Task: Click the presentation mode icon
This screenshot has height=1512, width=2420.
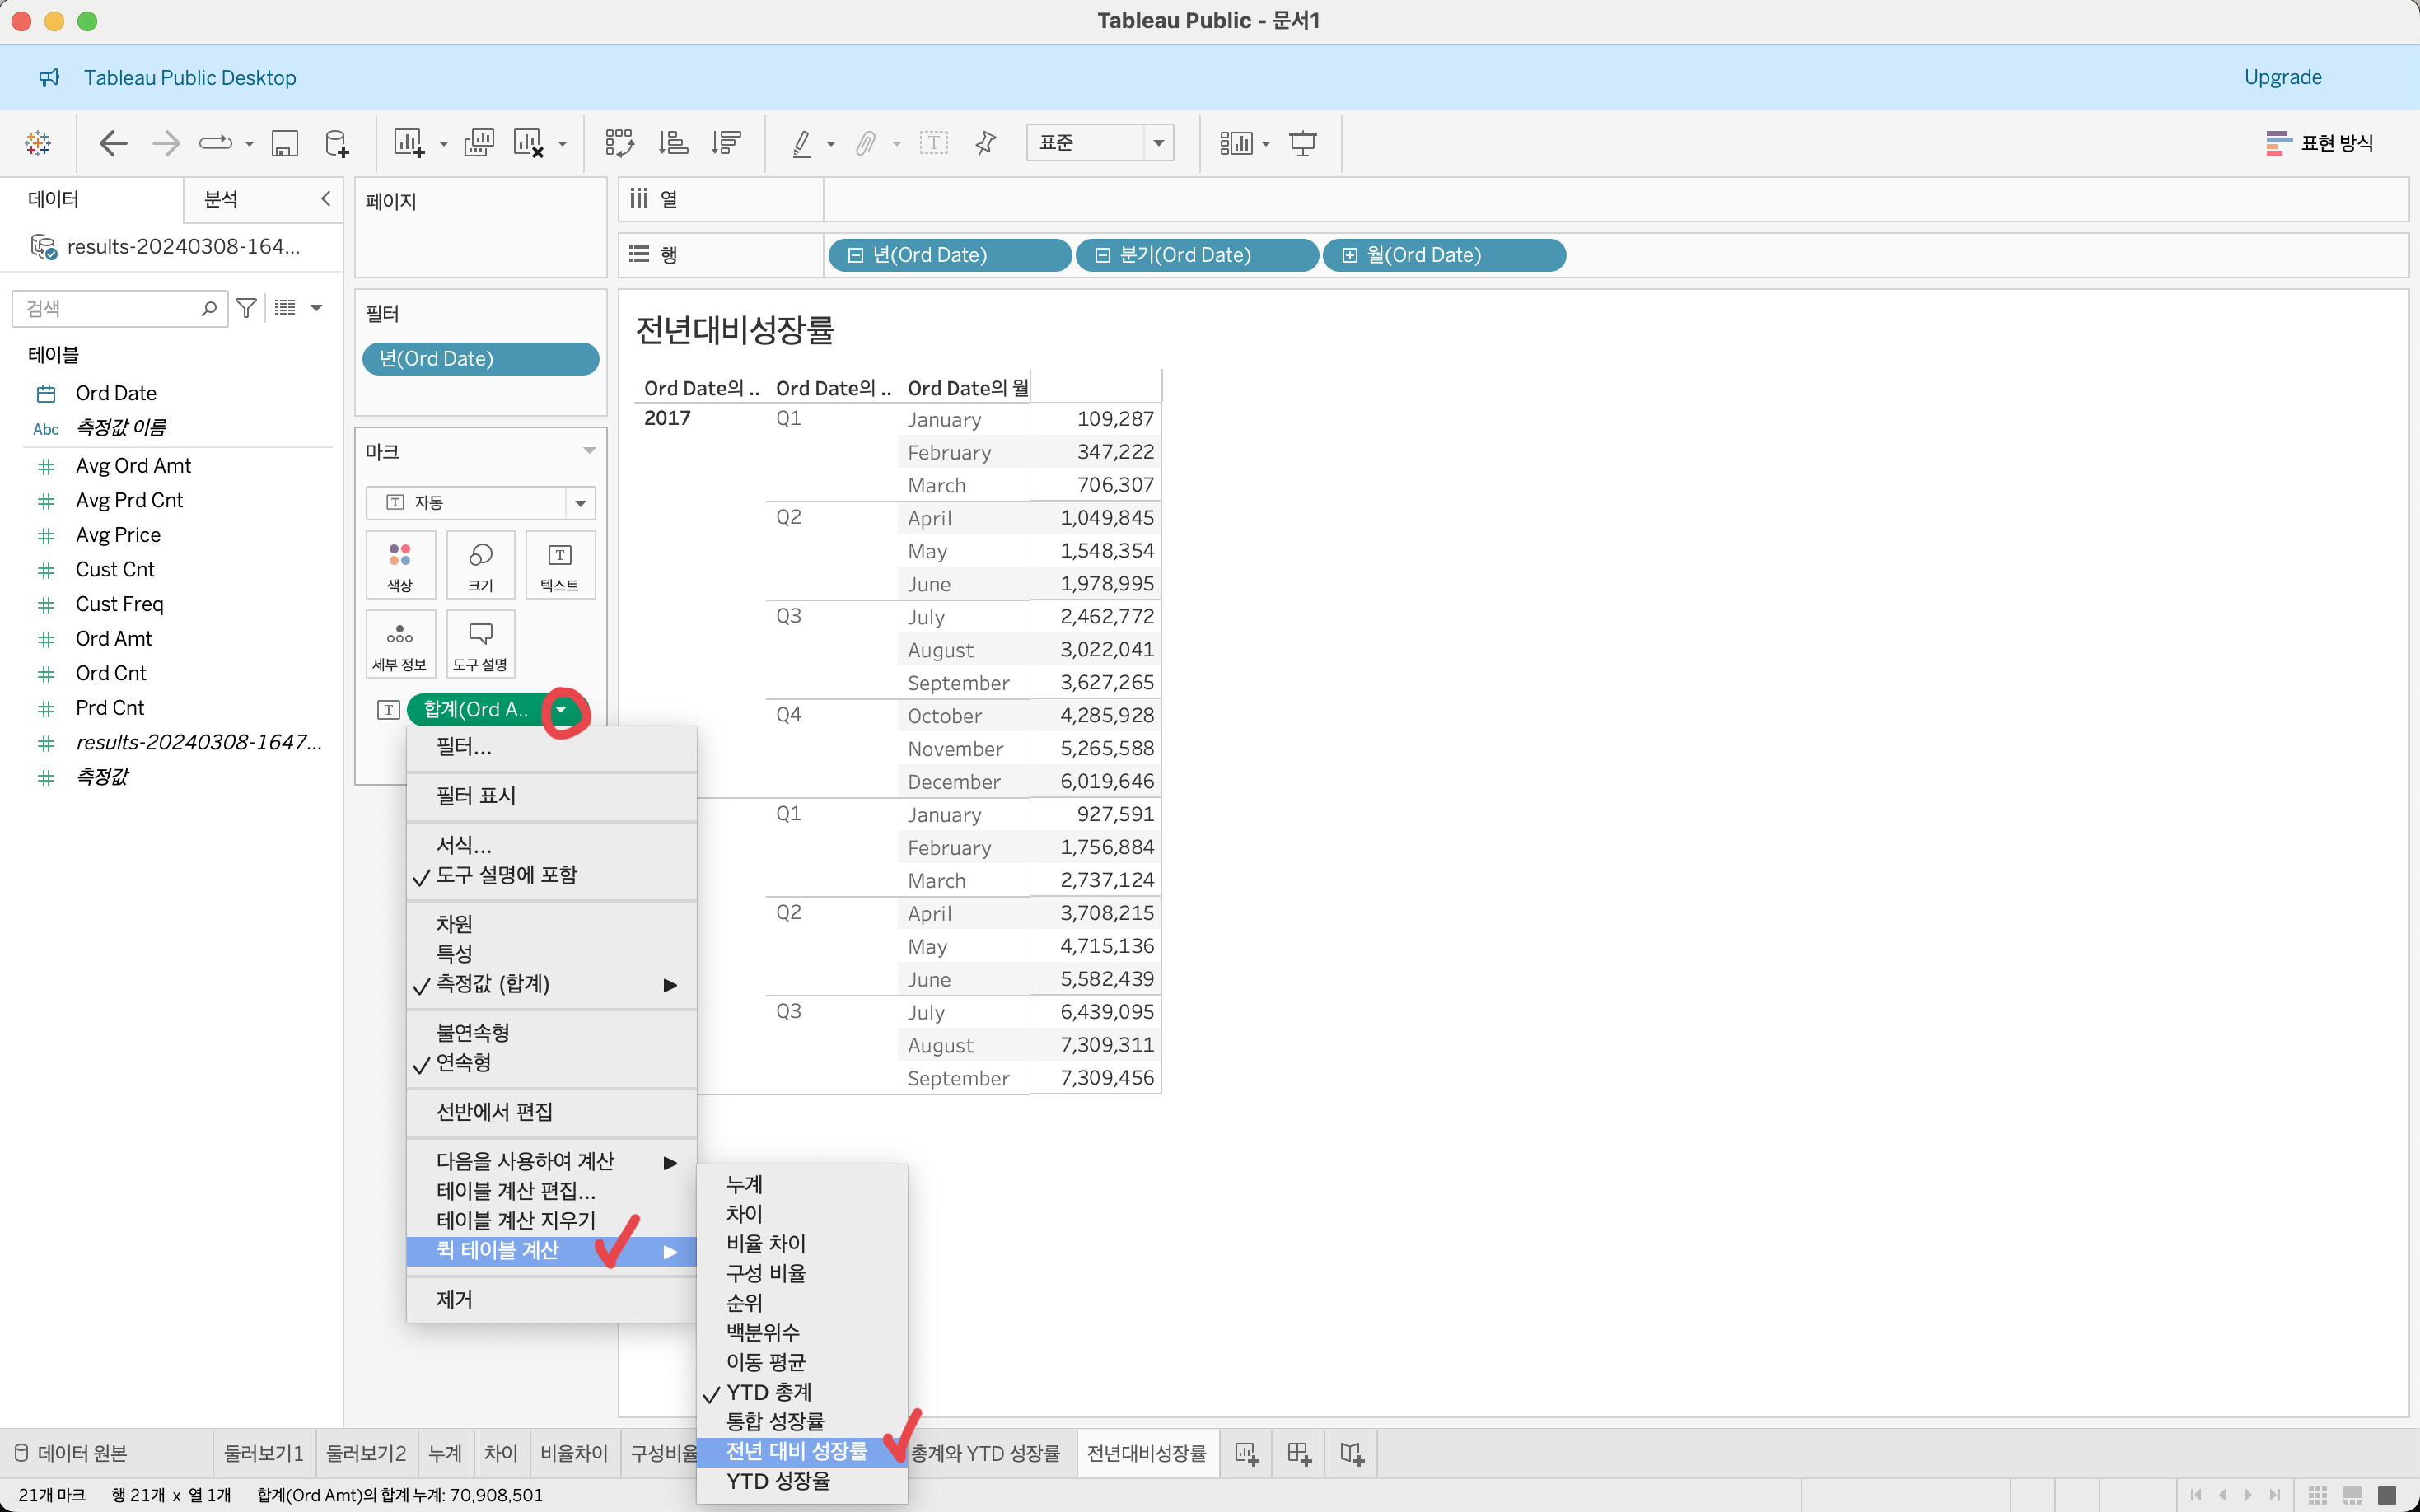Action: 1302,143
